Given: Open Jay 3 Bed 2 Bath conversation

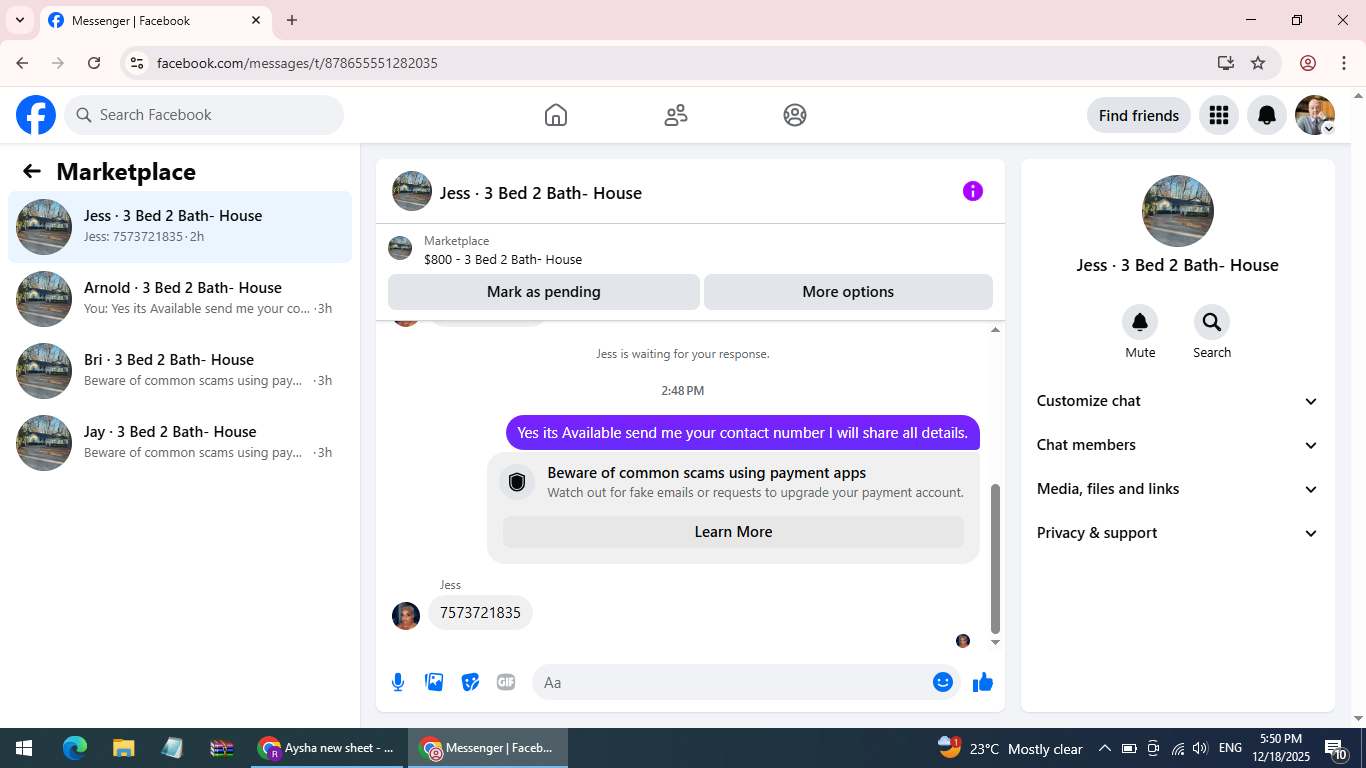Looking at the screenshot, I should (x=180, y=443).
